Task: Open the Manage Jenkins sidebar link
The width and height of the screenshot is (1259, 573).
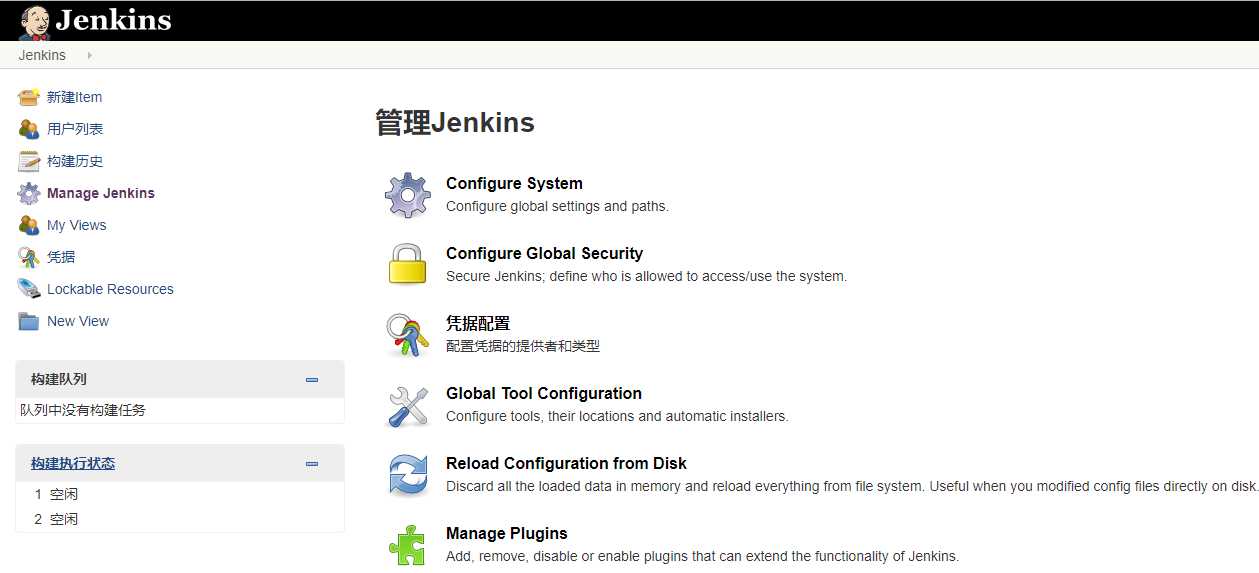Action: point(101,193)
